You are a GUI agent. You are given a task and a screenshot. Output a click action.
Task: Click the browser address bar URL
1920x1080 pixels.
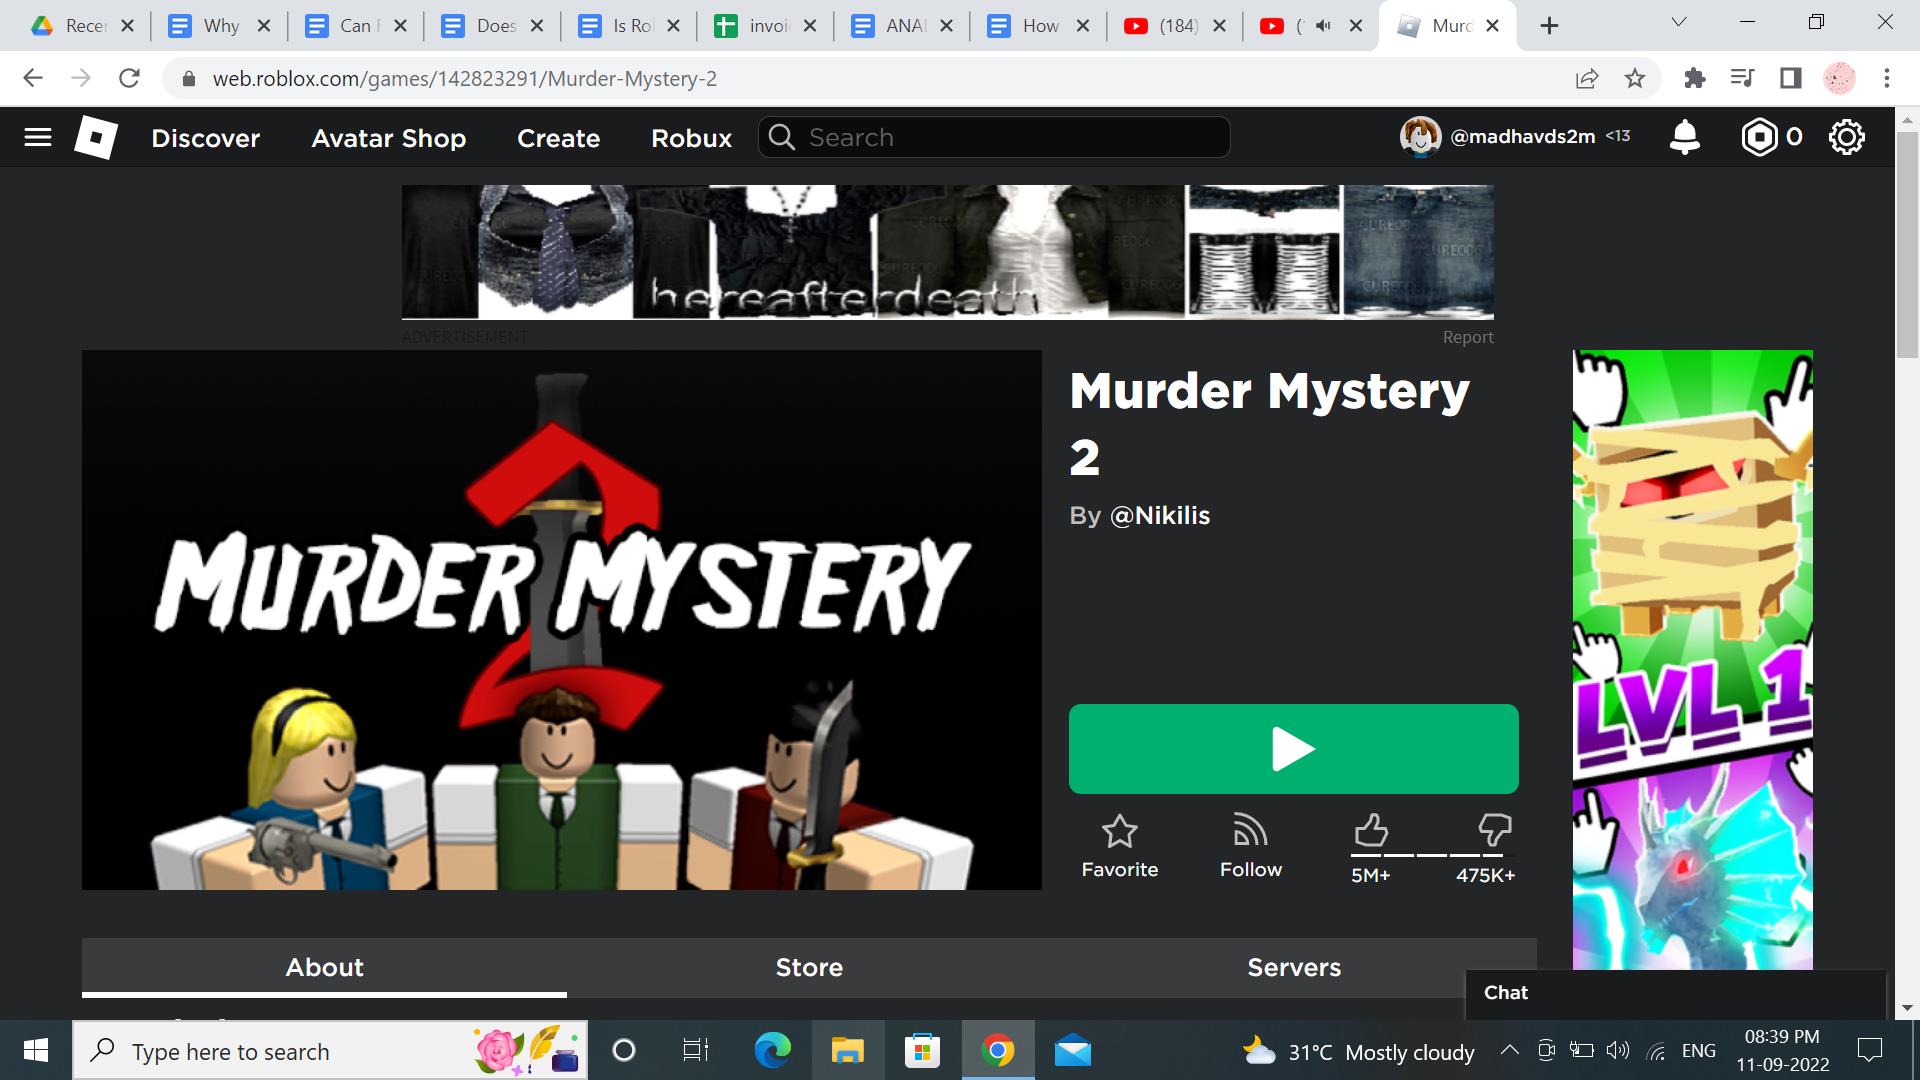pyautogui.click(x=464, y=79)
